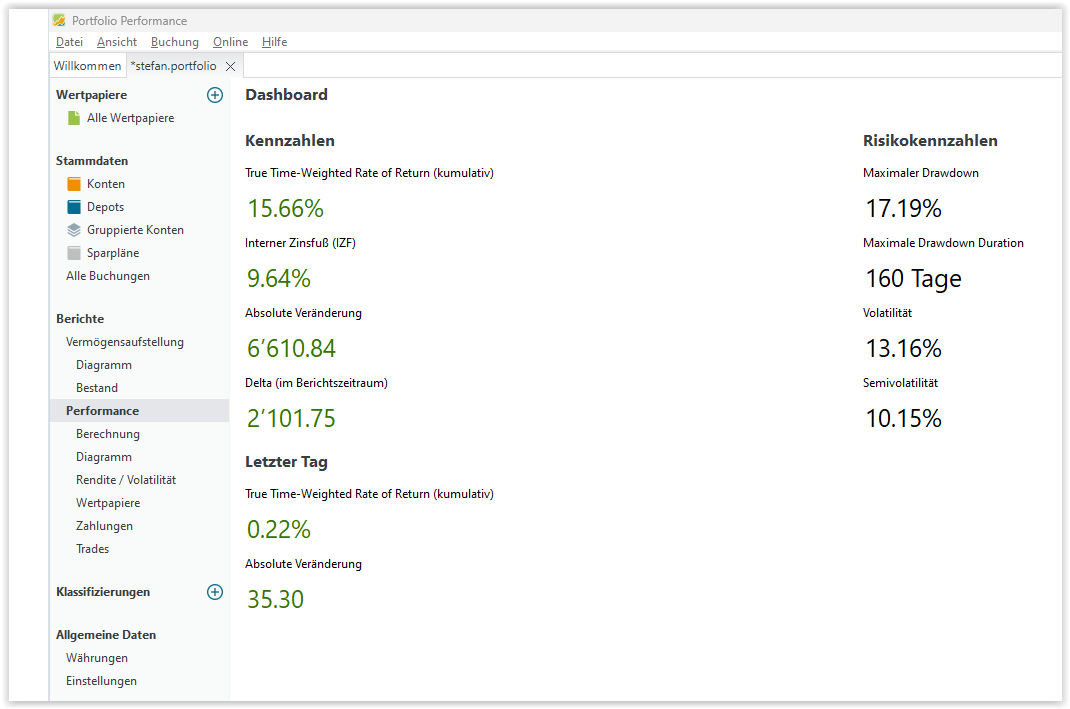
Task: Open the Buchung menu
Action: [174, 42]
